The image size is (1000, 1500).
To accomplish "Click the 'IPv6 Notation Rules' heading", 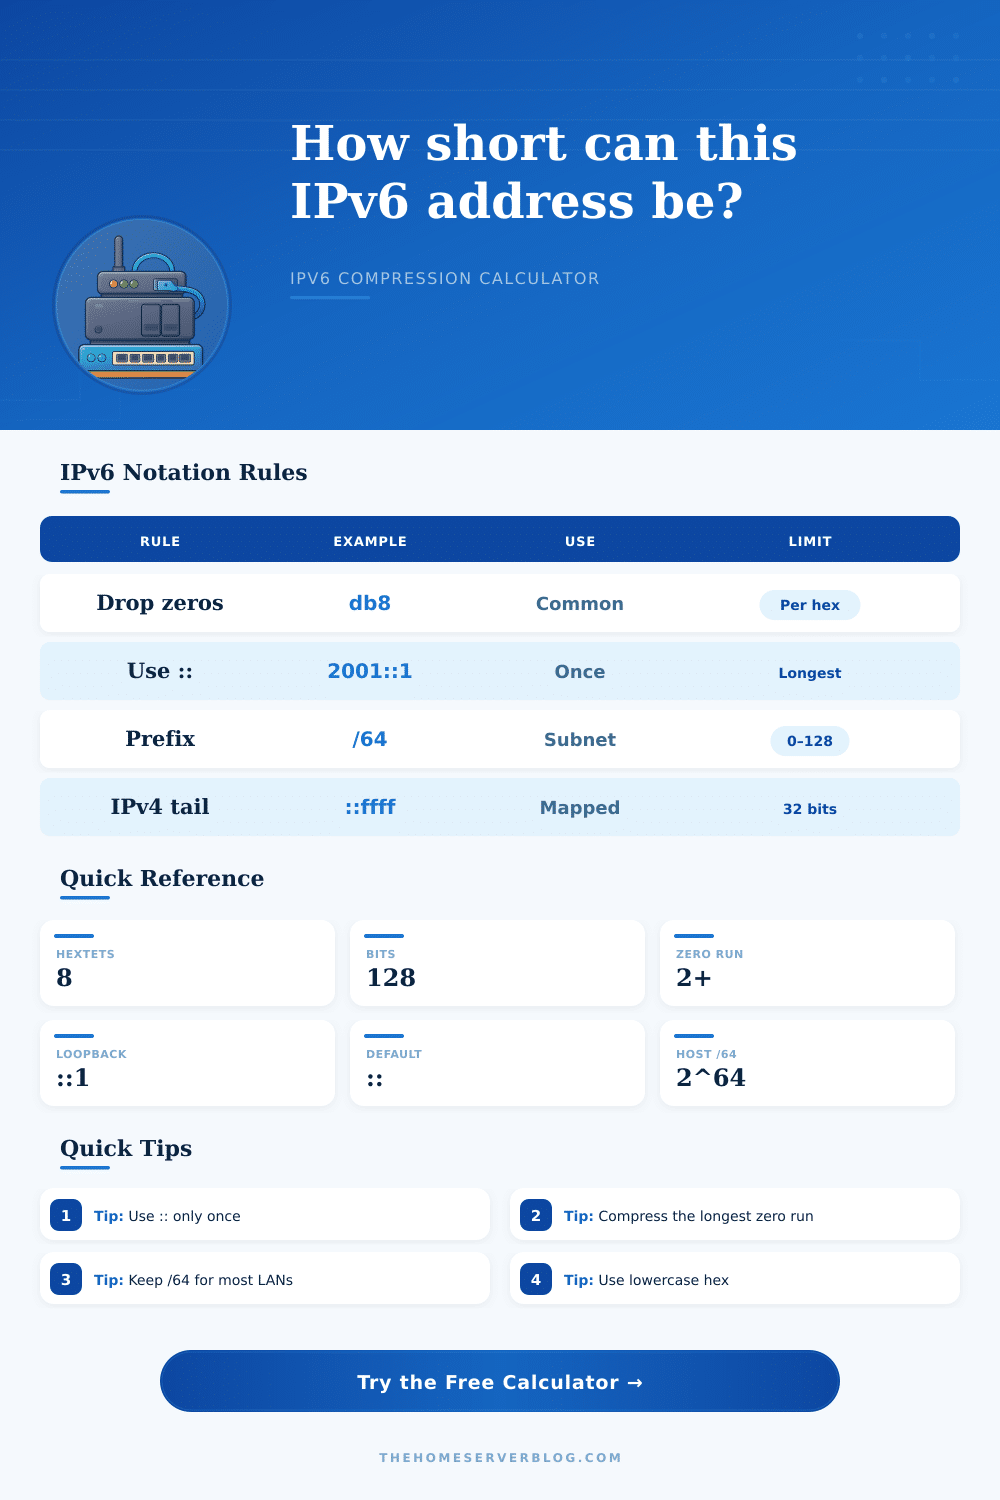I will (184, 472).
